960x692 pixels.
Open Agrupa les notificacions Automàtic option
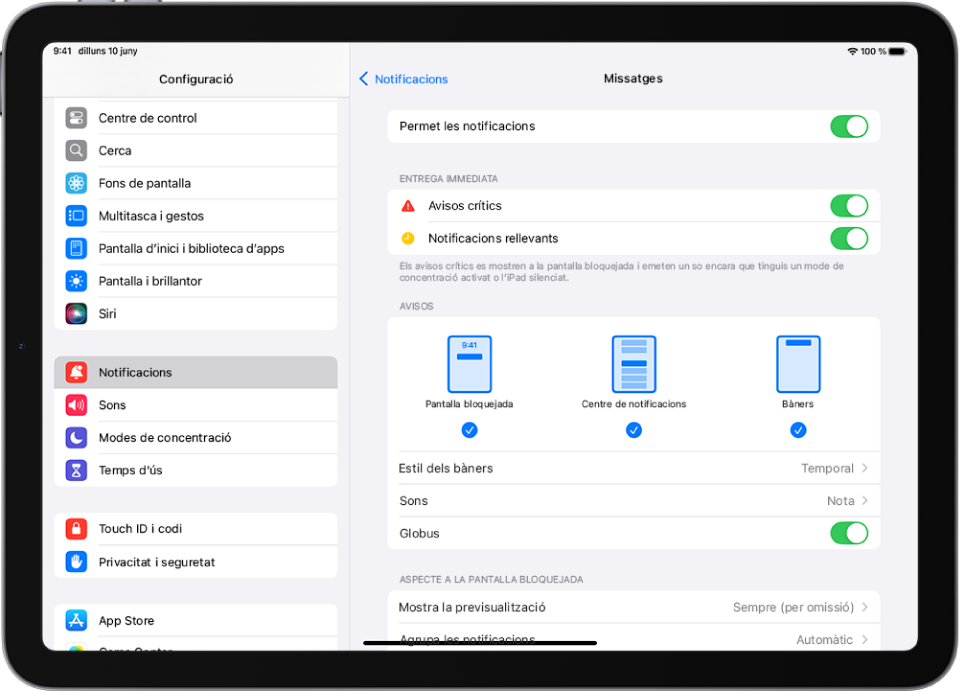[x=634, y=638]
